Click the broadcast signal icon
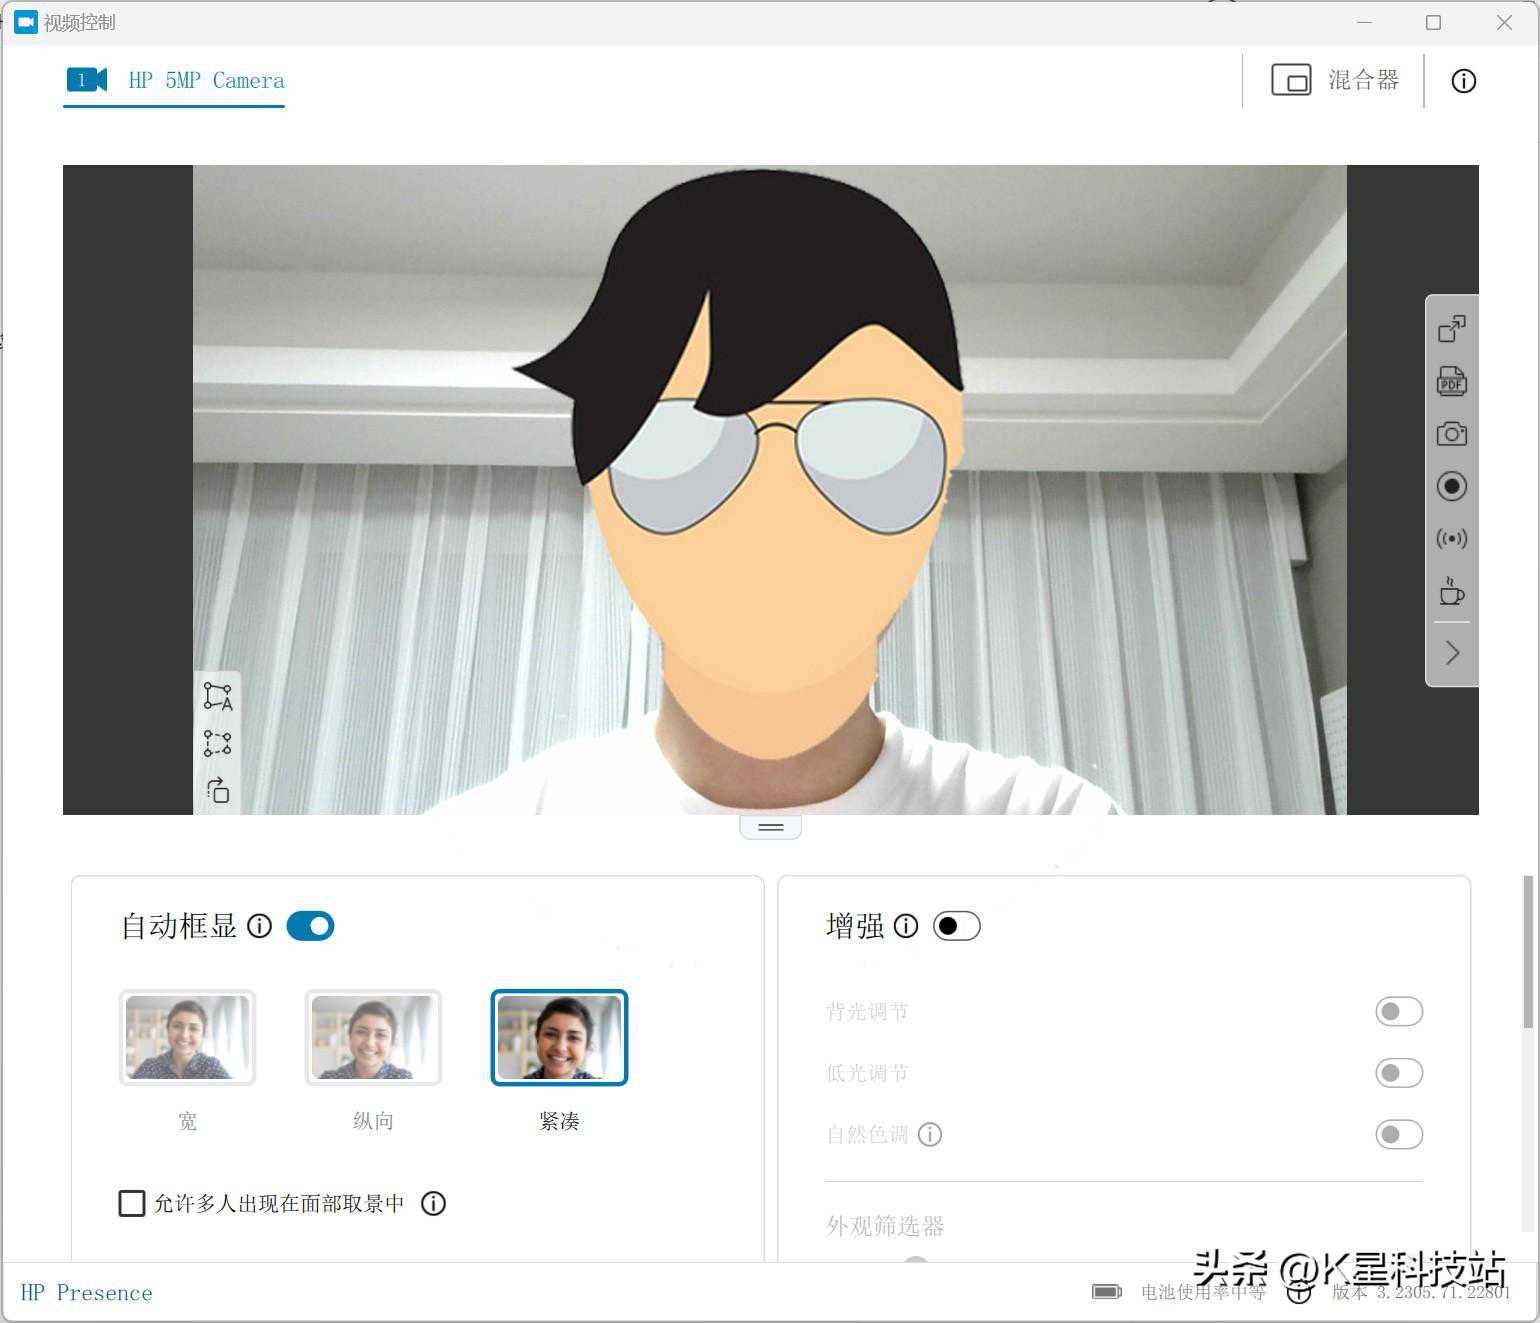1540x1323 pixels. point(1451,539)
